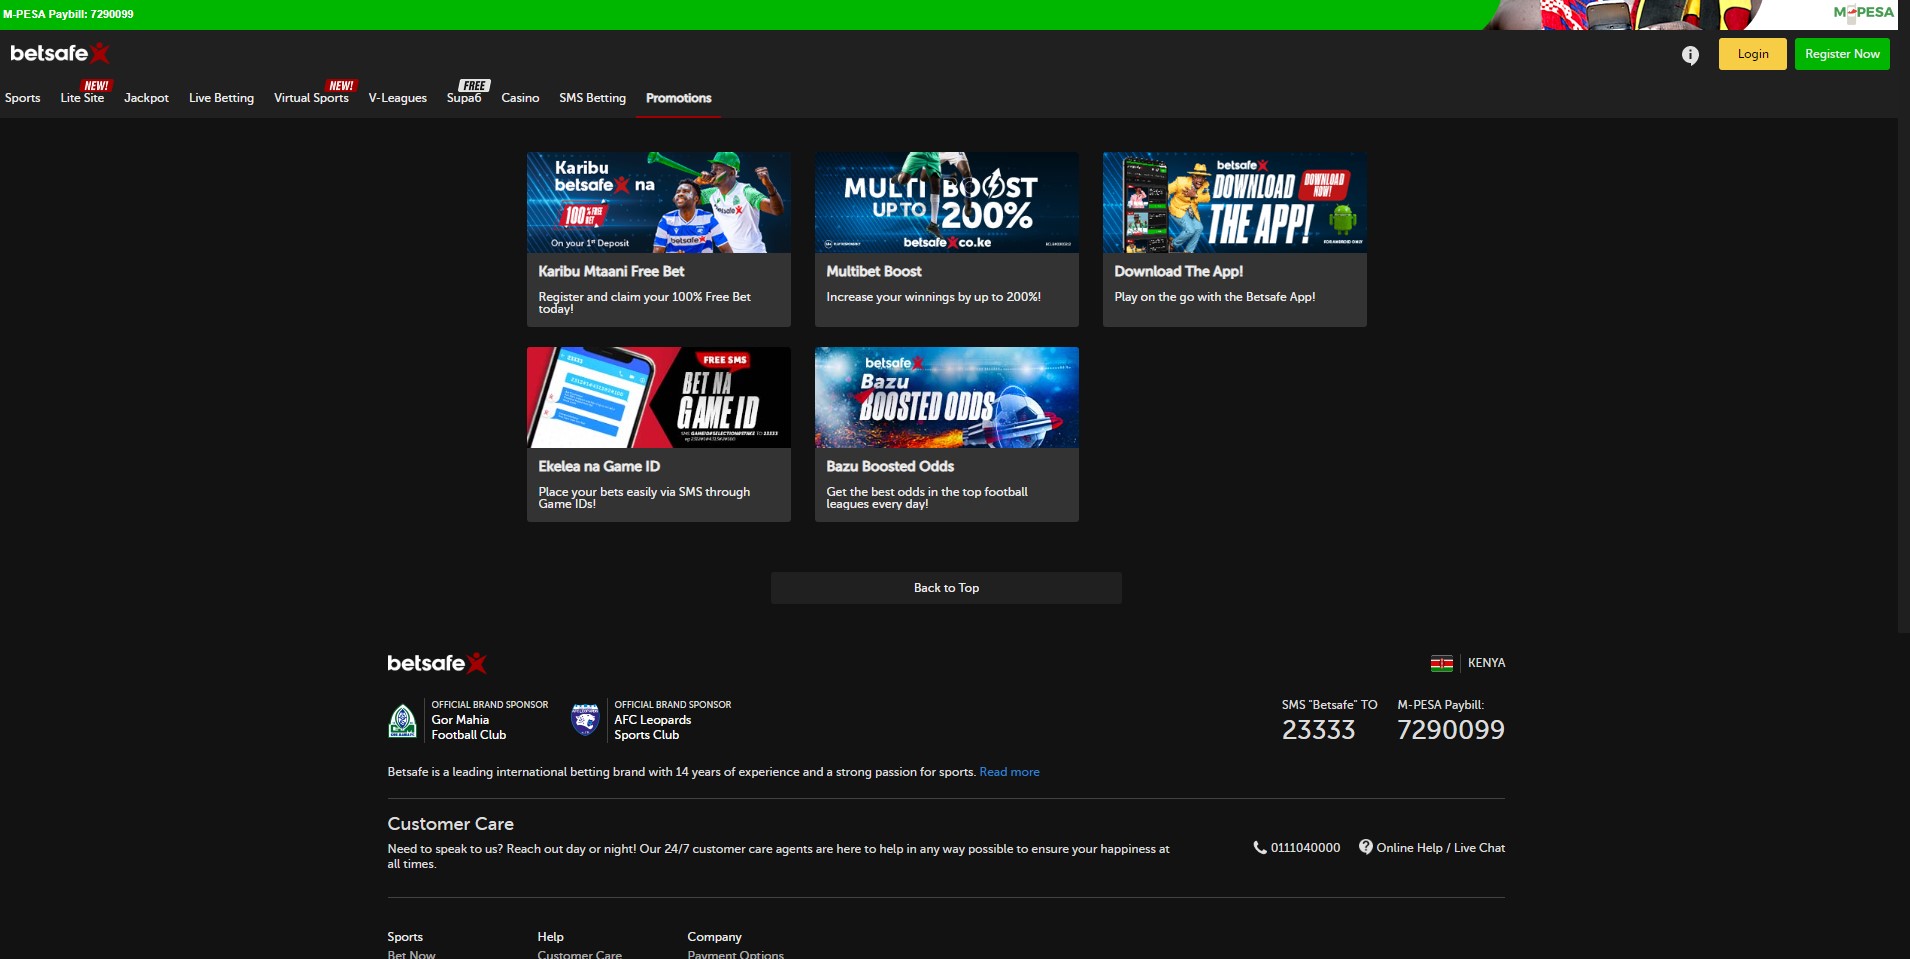This screenshot has width=1910, height=959.
Task: Click the Customer Care heading
Action: coord(450,824)
